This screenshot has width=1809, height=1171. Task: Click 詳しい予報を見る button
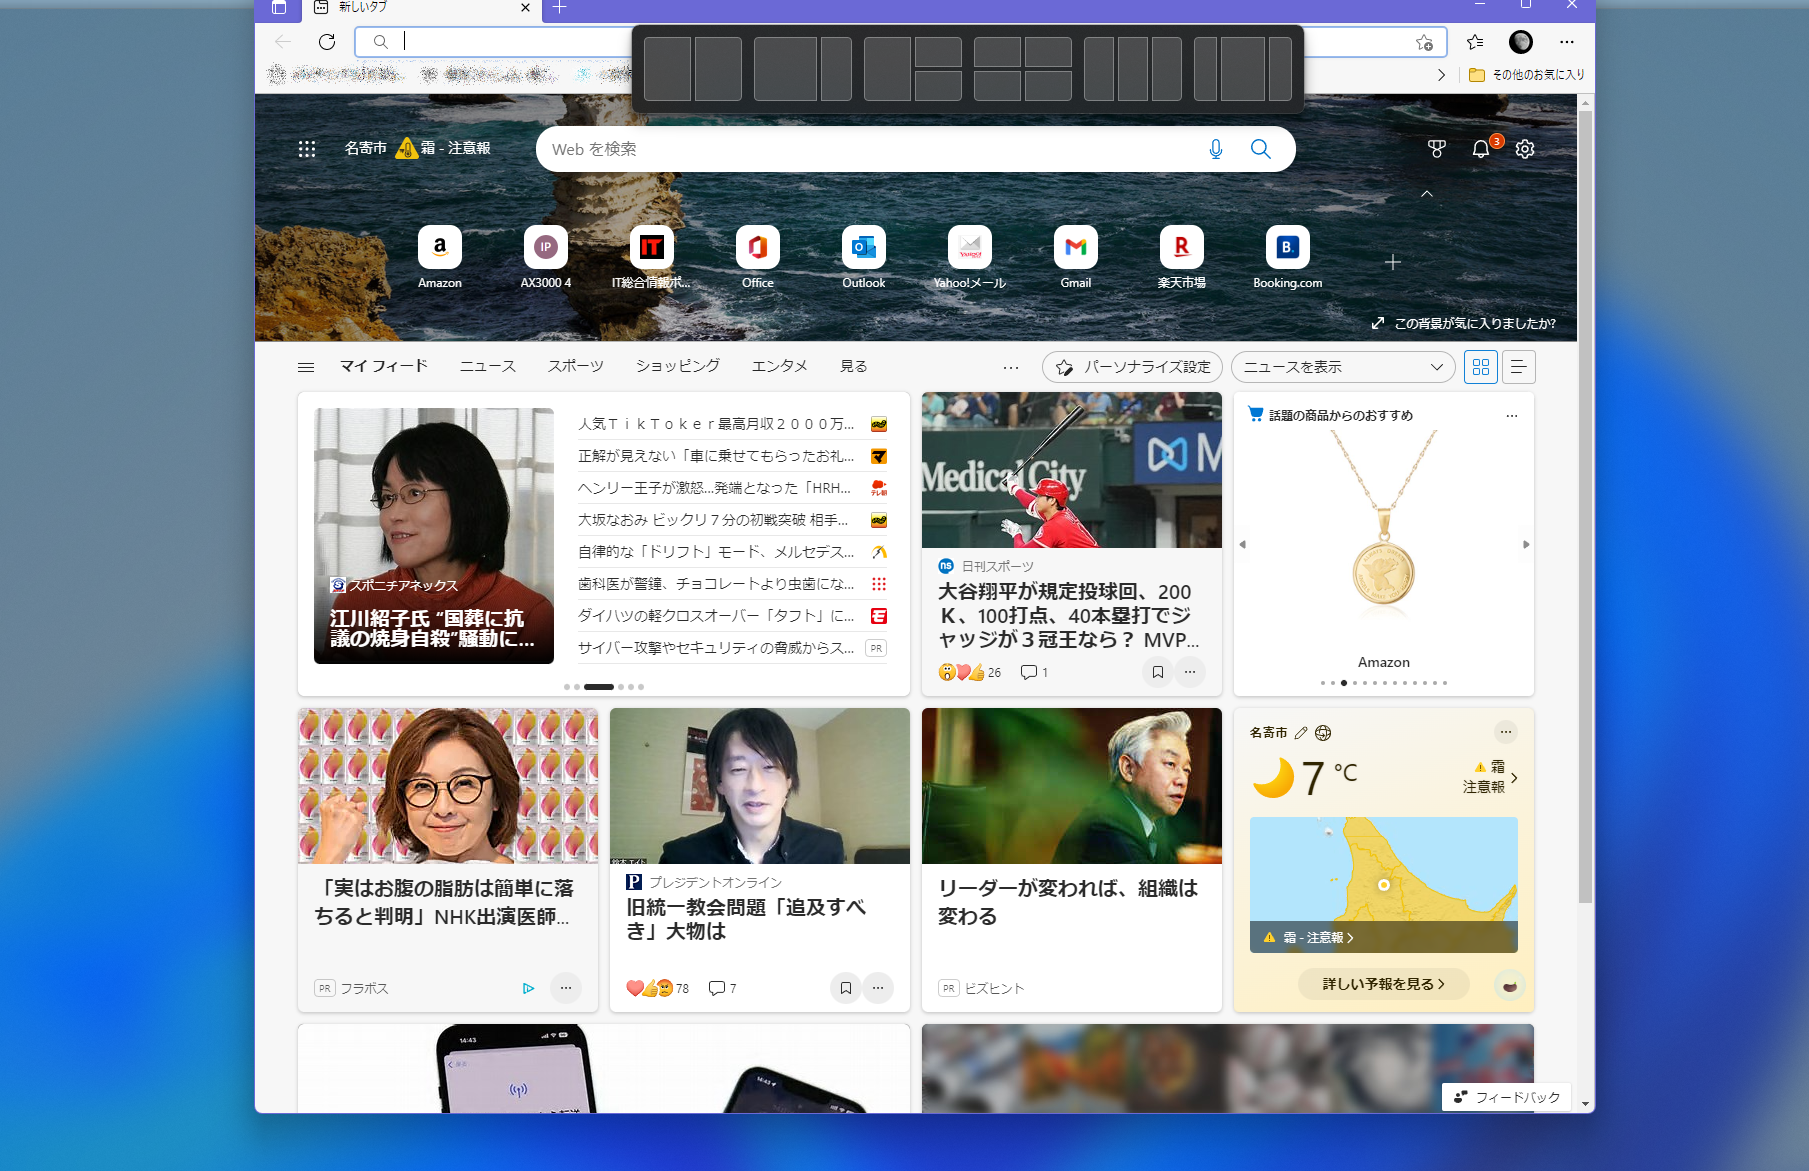coord(1384,984)
